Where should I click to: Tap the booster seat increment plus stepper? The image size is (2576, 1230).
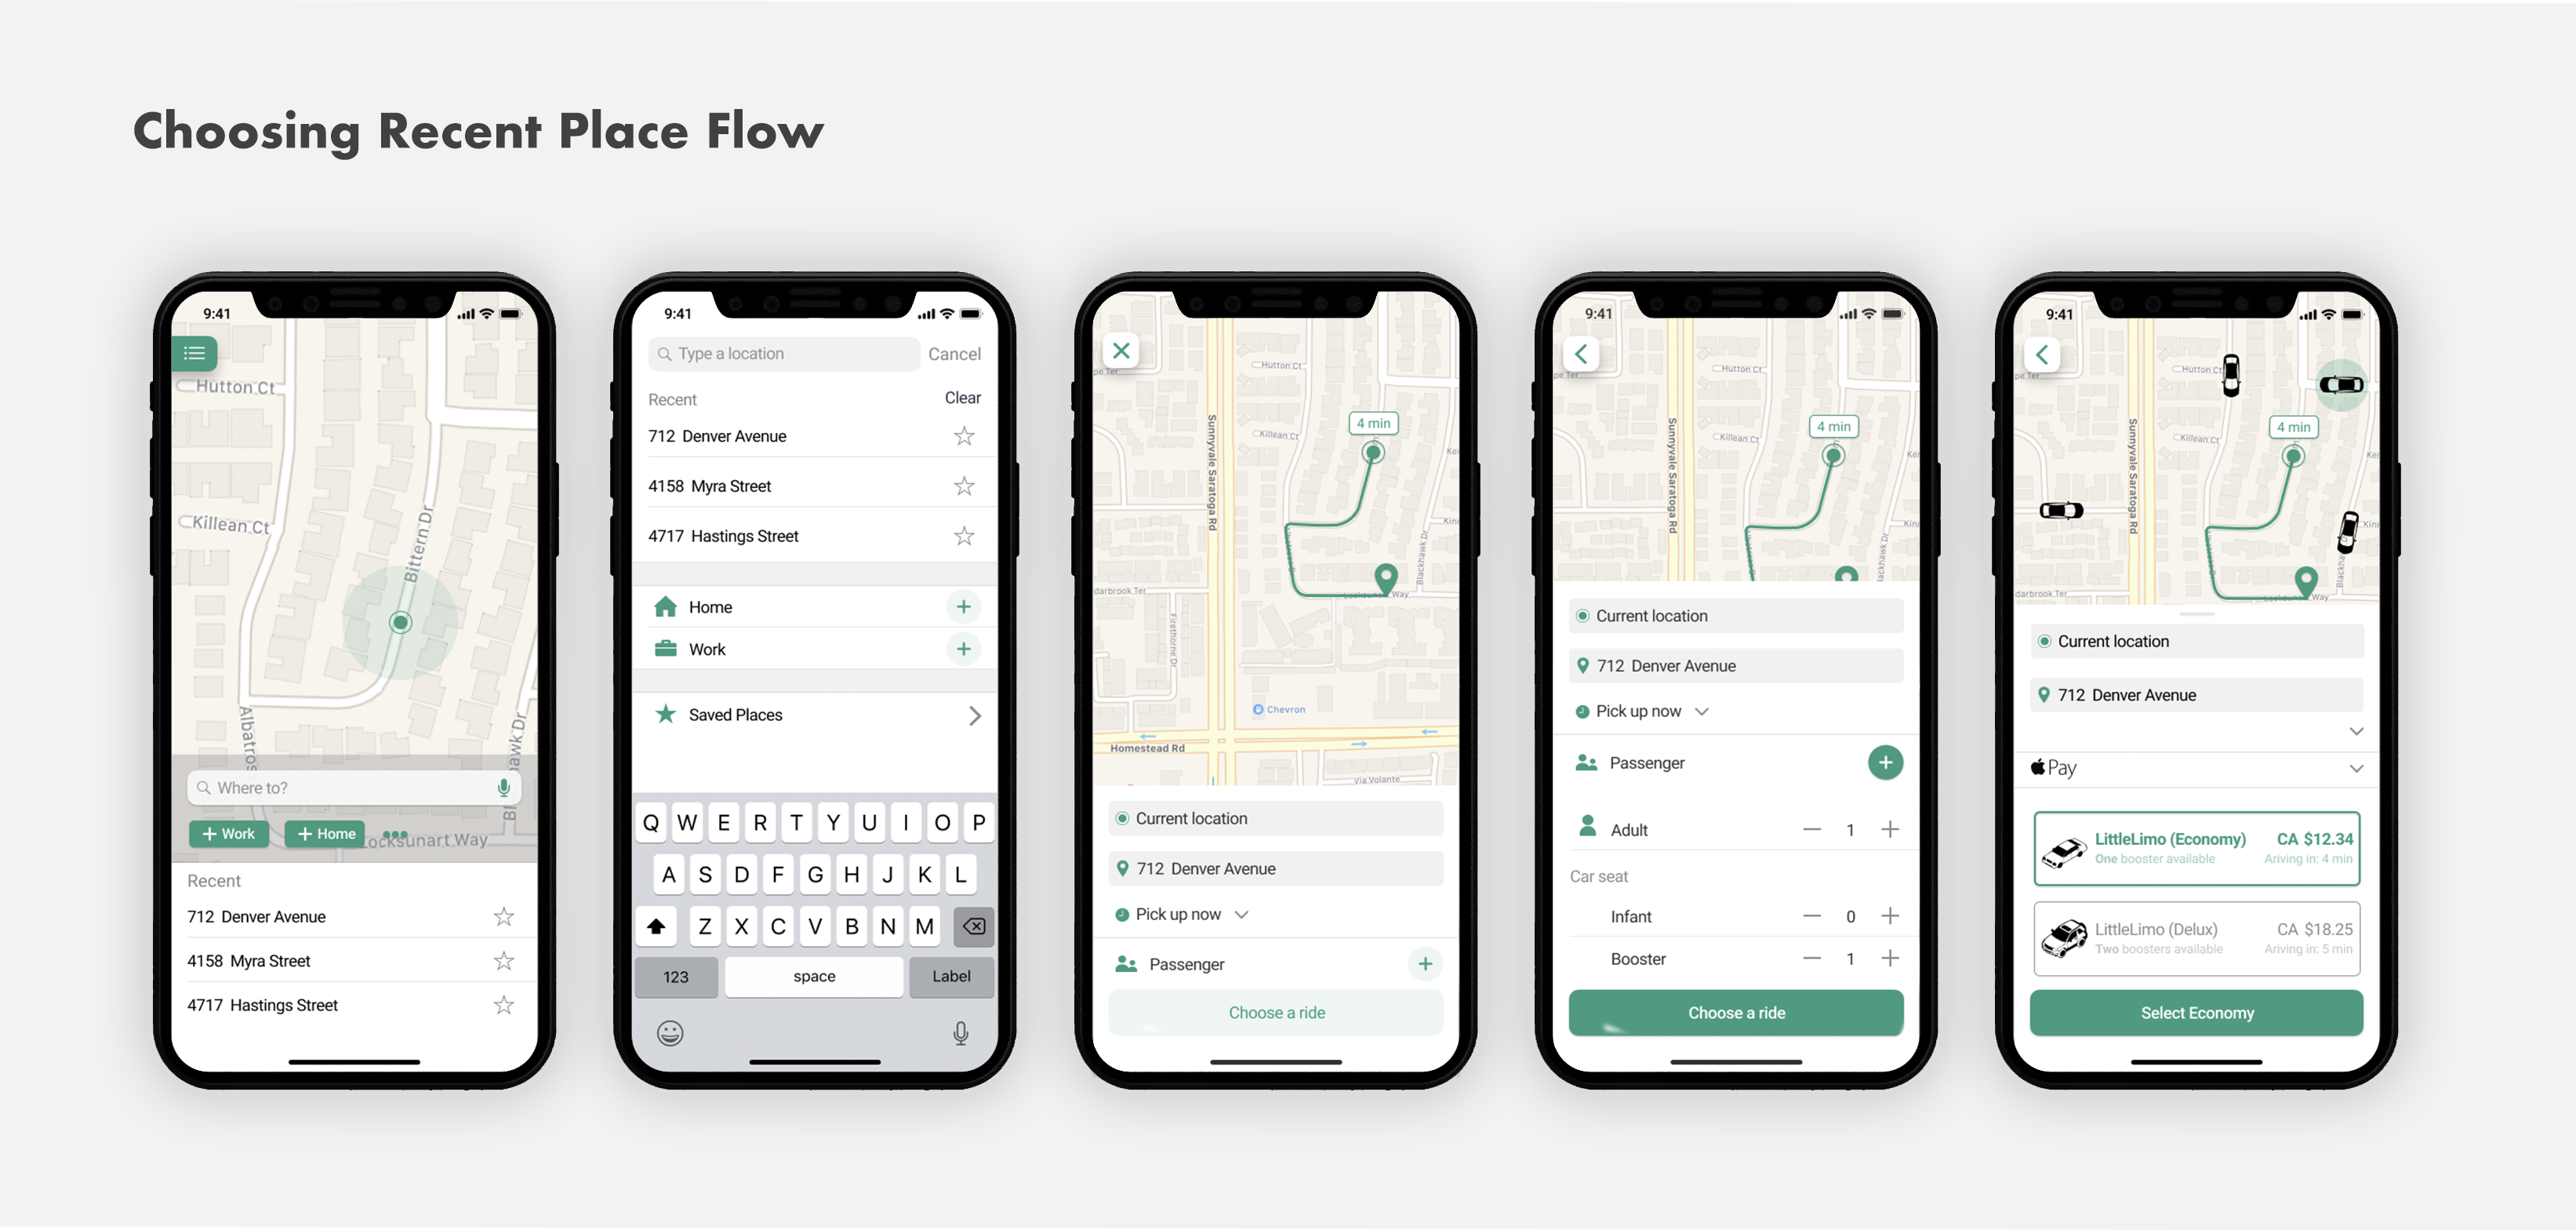coord(1891,960)
